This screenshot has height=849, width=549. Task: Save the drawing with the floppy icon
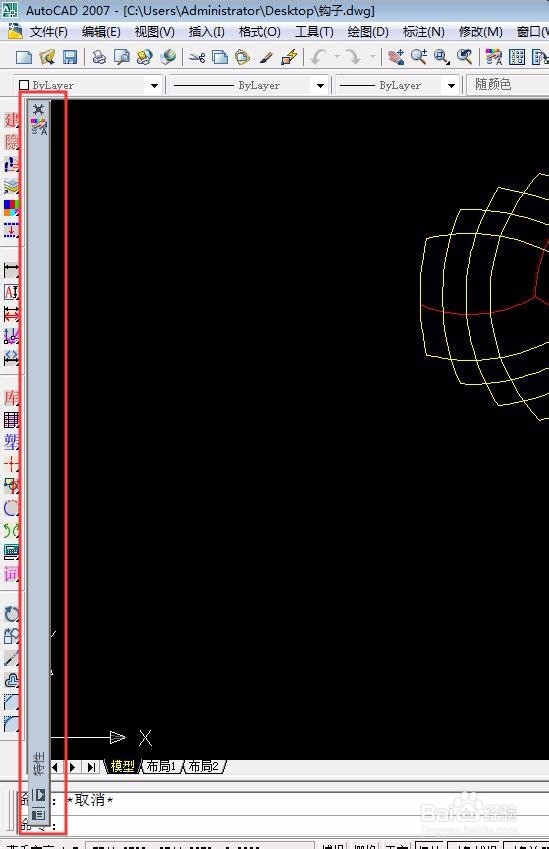coord(70,57)
